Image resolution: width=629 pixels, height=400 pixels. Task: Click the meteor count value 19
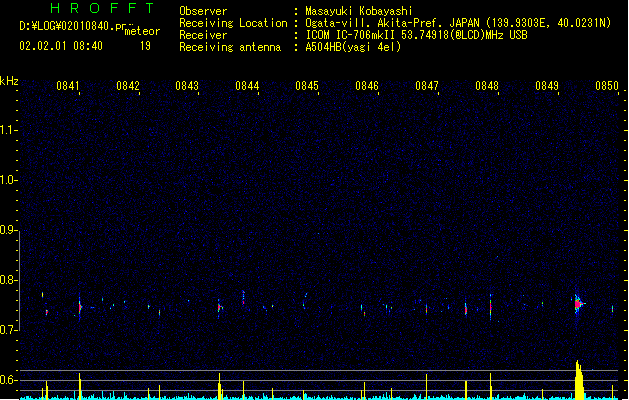coord(145,46)
